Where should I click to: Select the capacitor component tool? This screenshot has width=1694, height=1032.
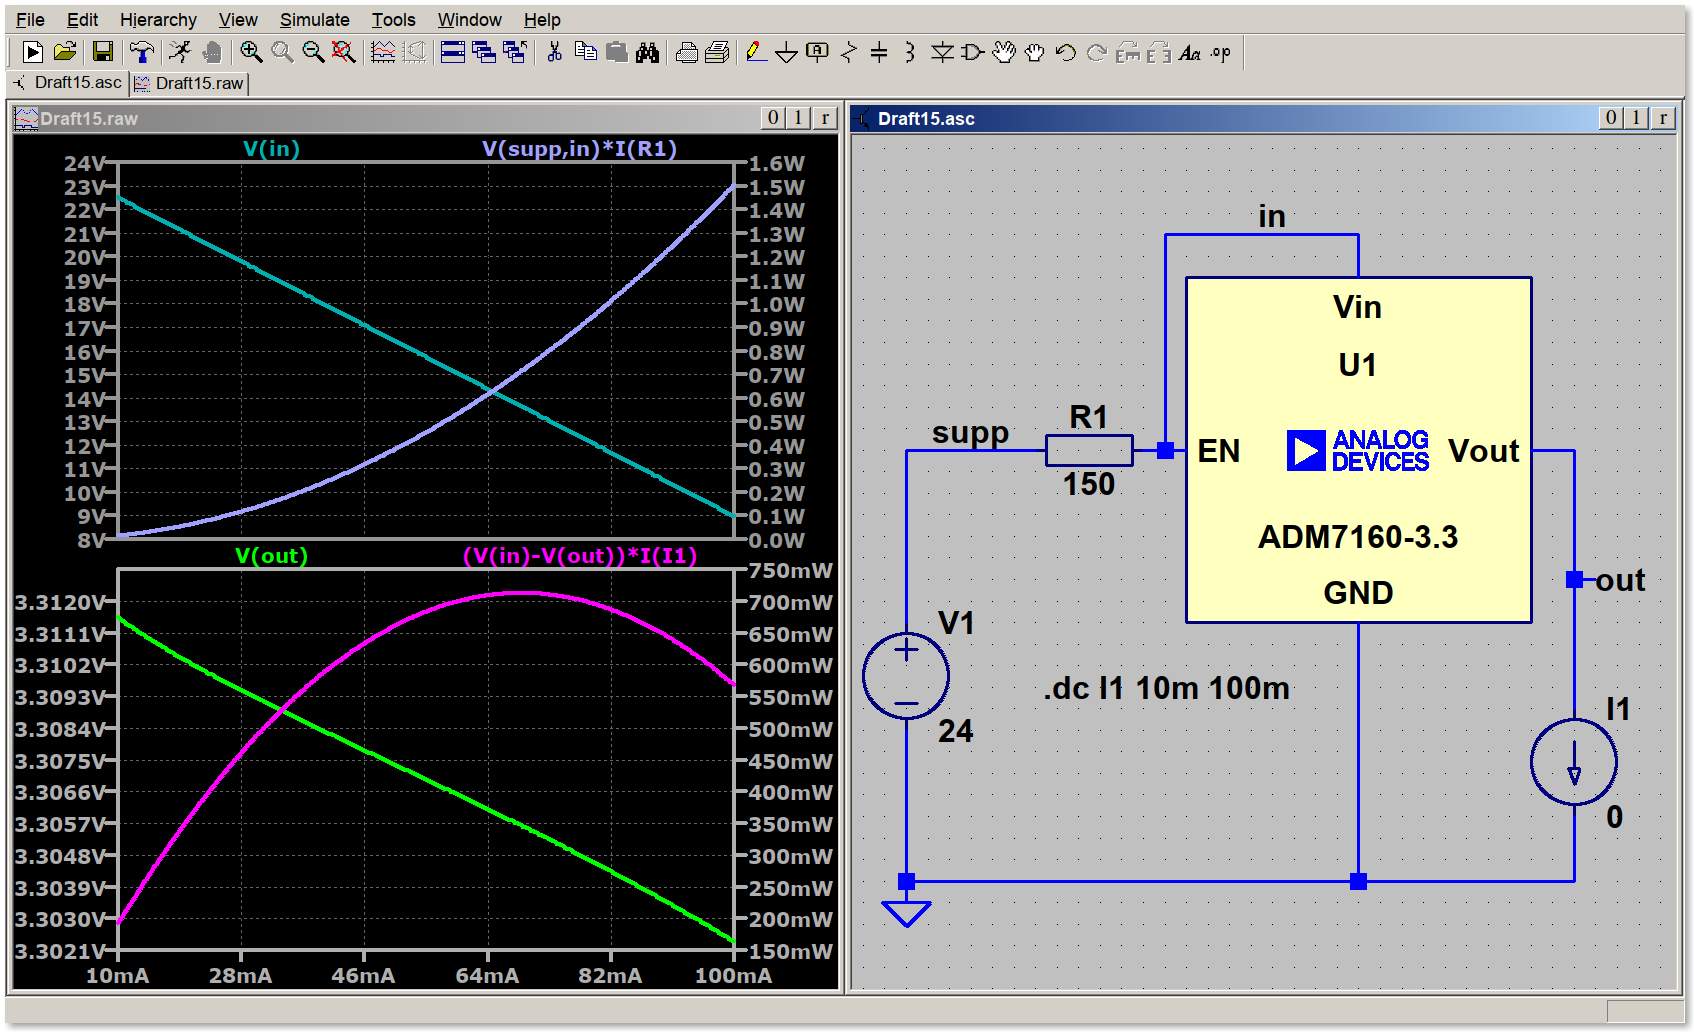click(879, 53)
